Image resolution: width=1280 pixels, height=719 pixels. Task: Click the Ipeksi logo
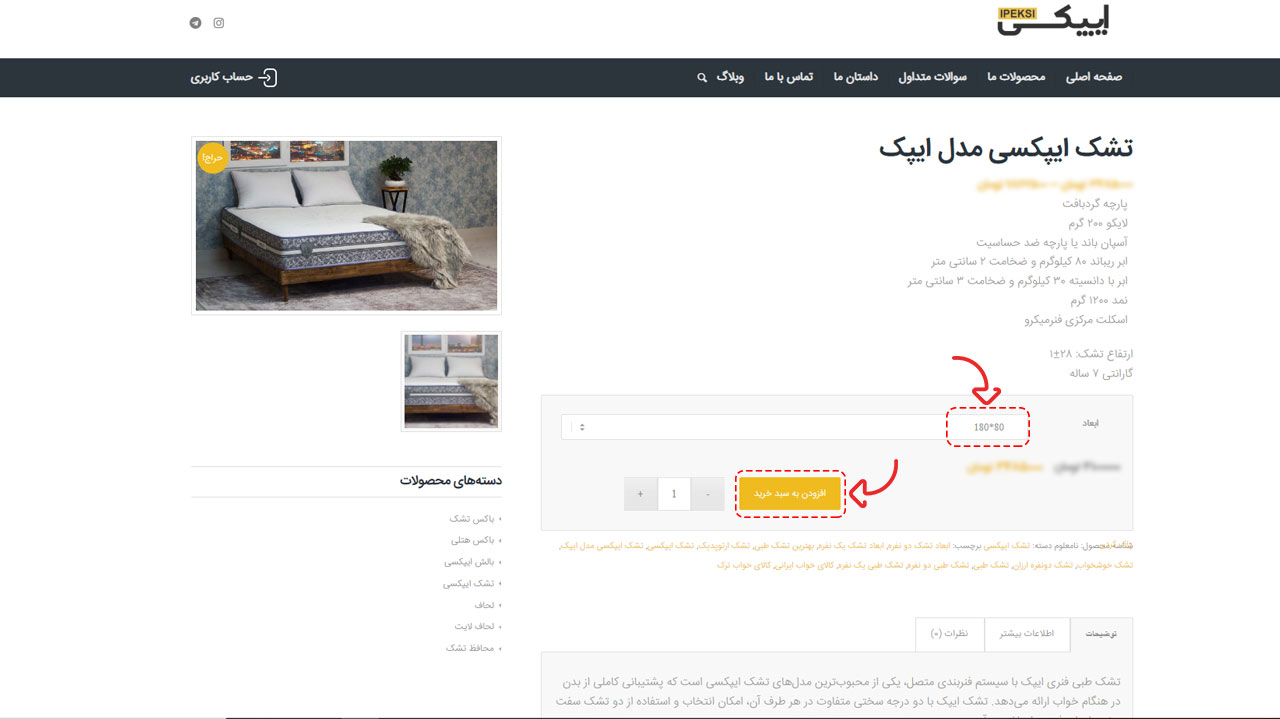point(1053,21)
